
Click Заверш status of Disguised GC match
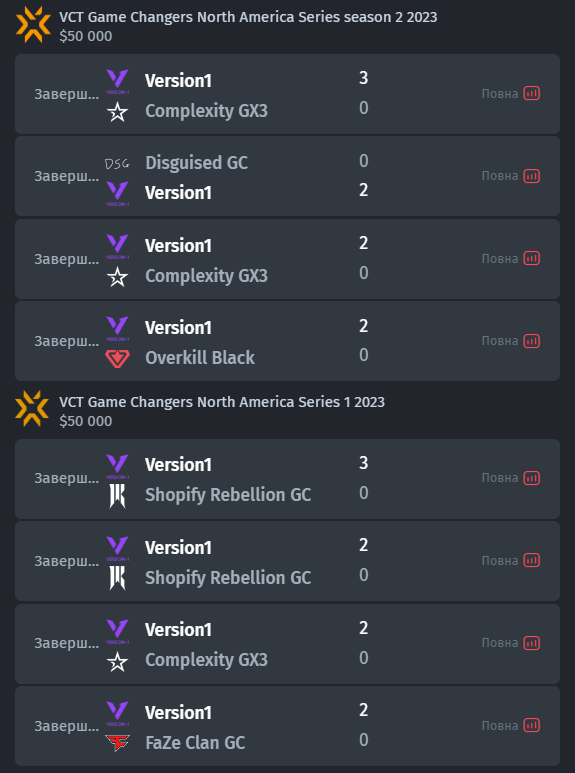pyautogui.click(x=66, y=176)
